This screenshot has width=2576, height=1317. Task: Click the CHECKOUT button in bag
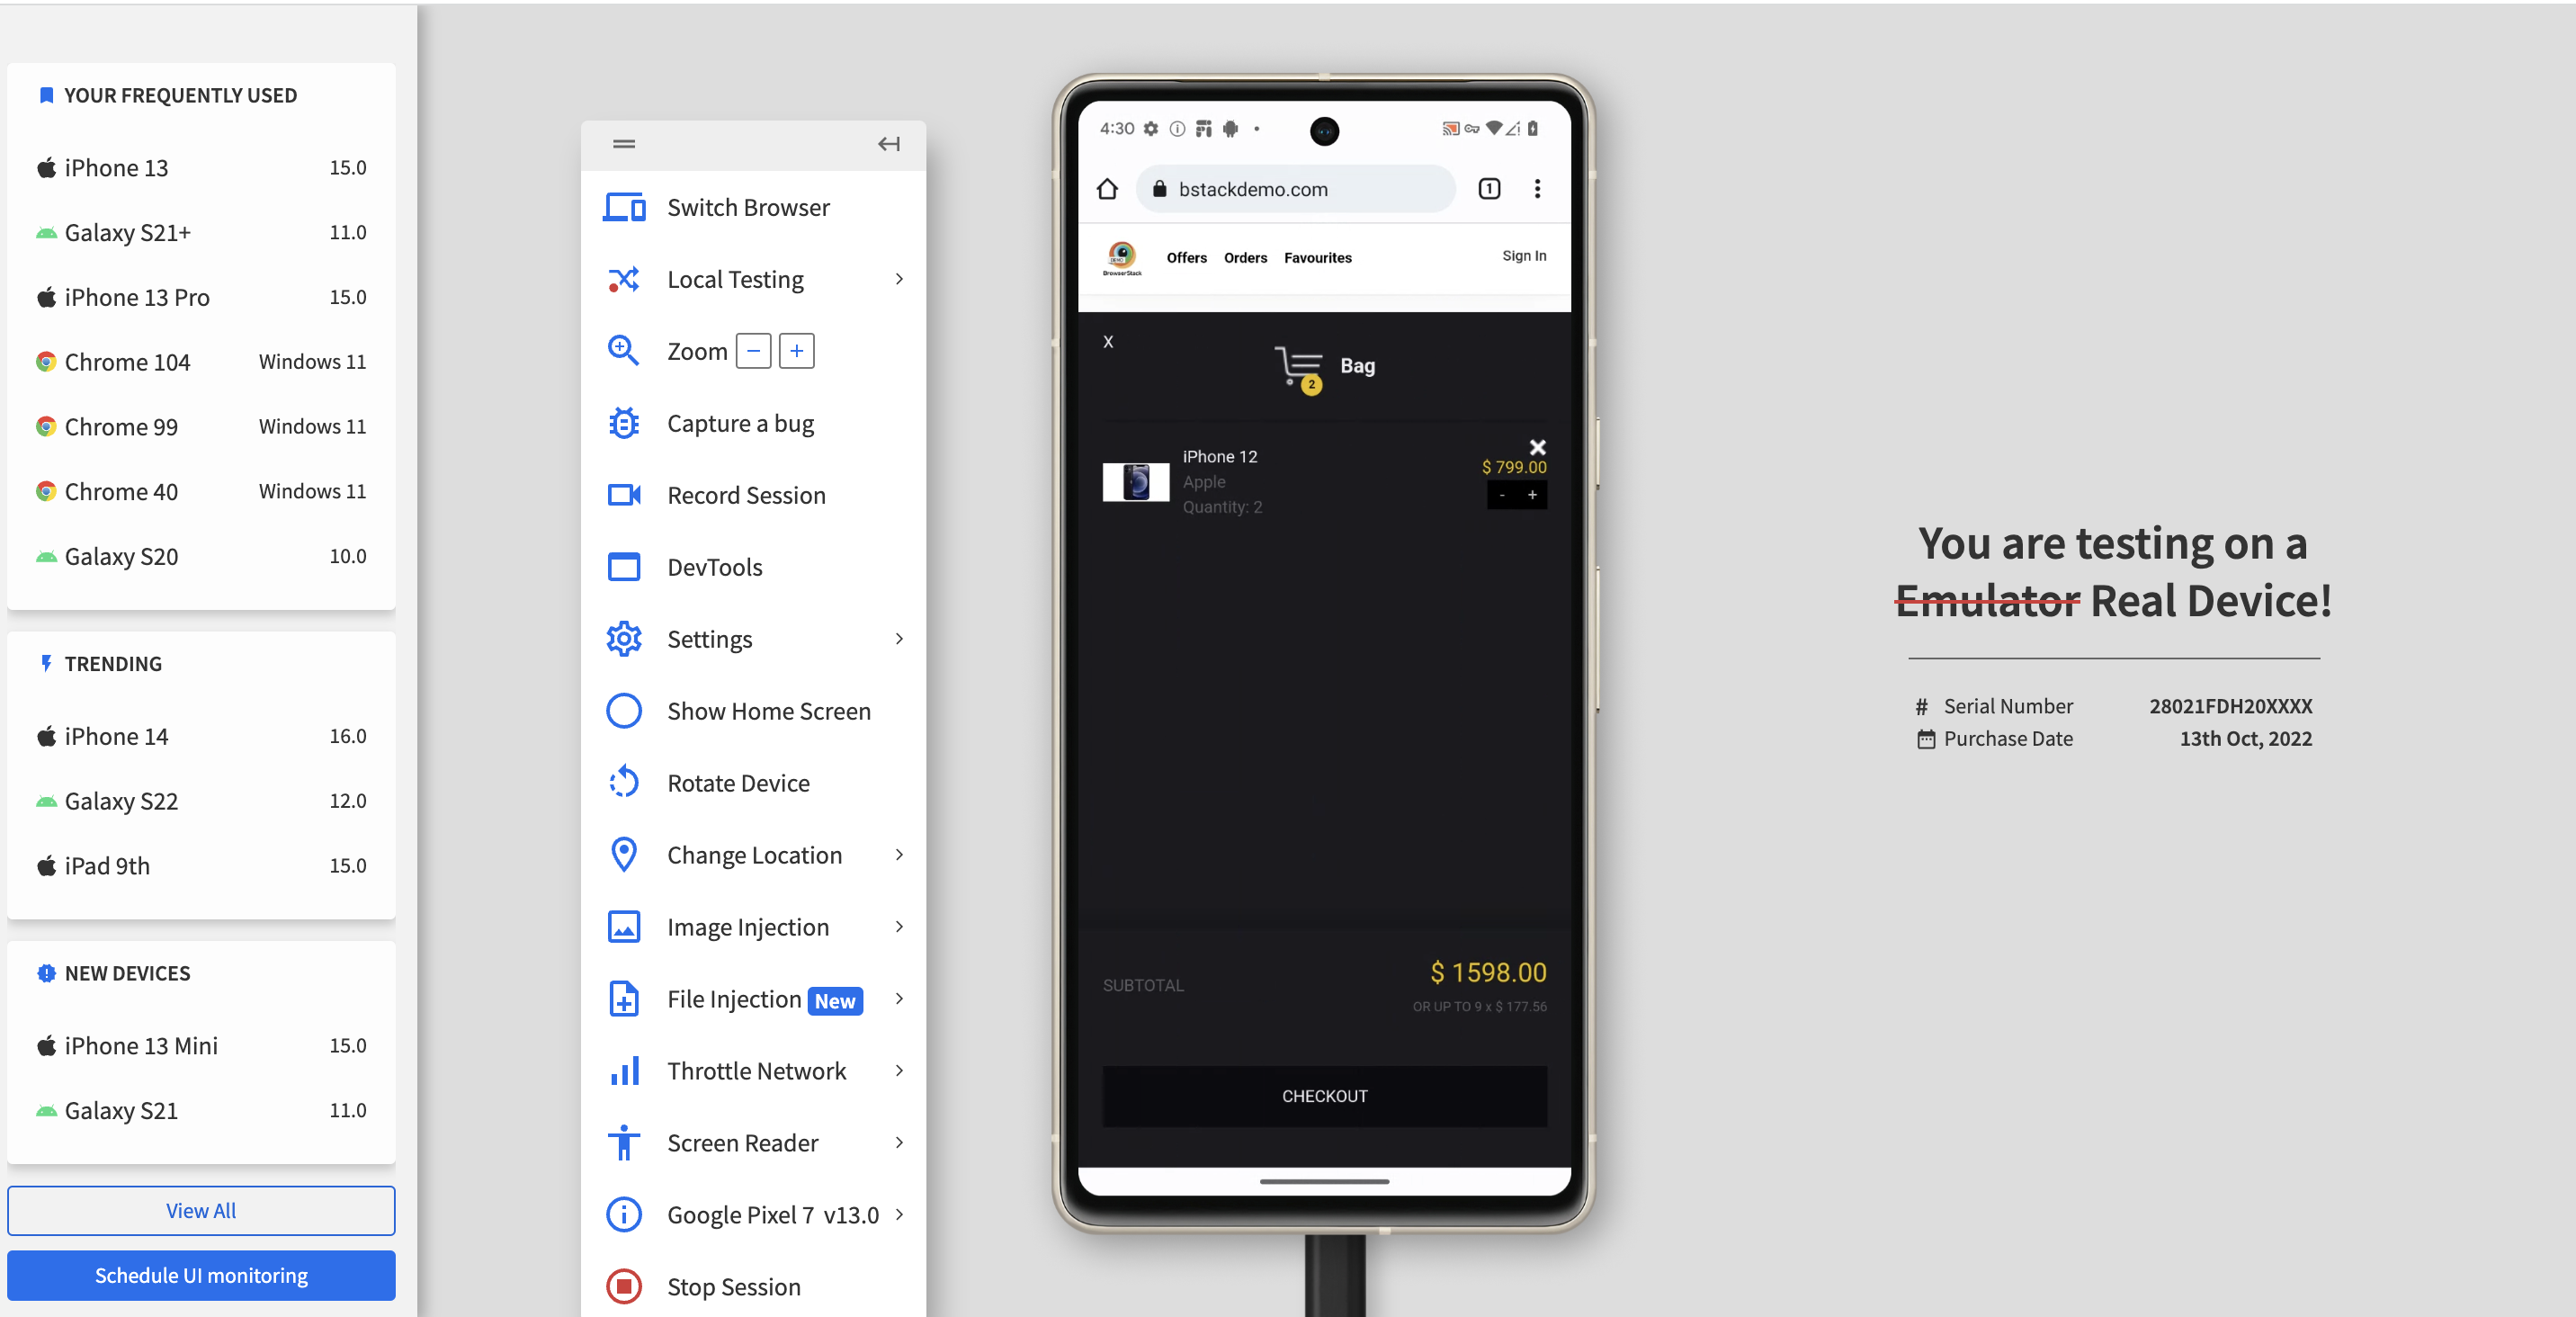tap(1323, 1096)
